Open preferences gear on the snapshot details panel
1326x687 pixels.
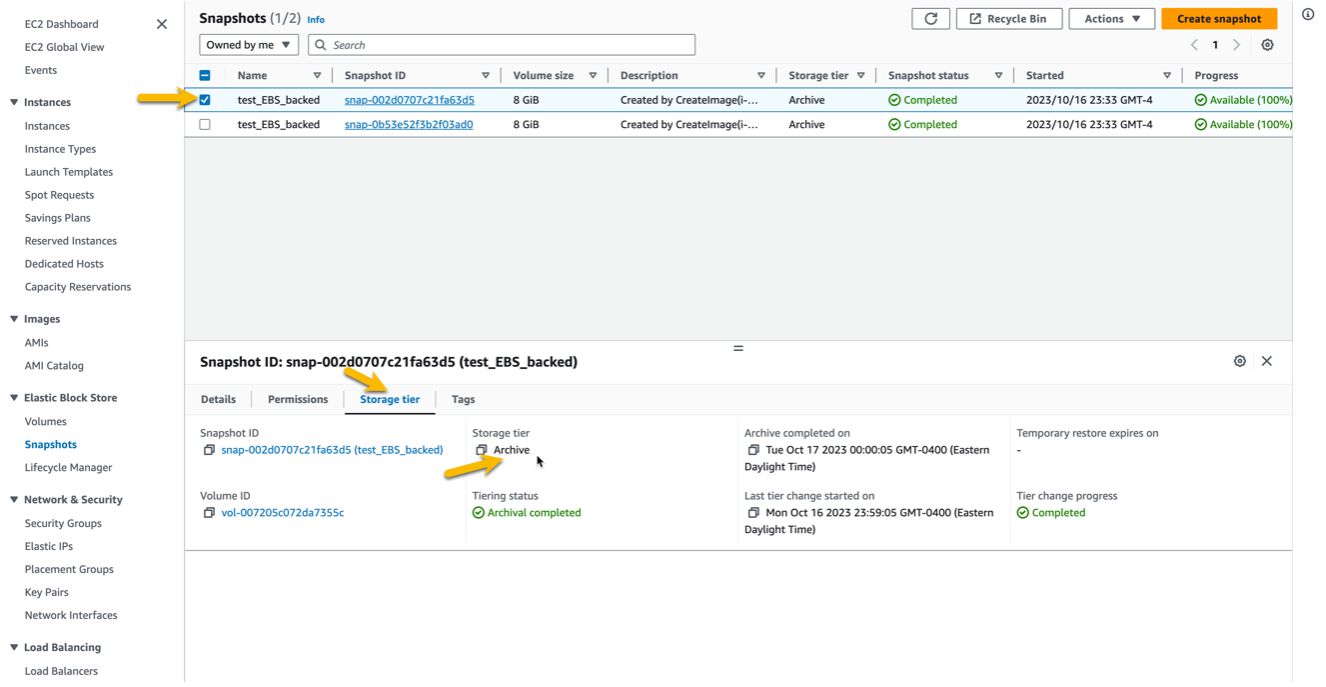[x=1240, y=361]
